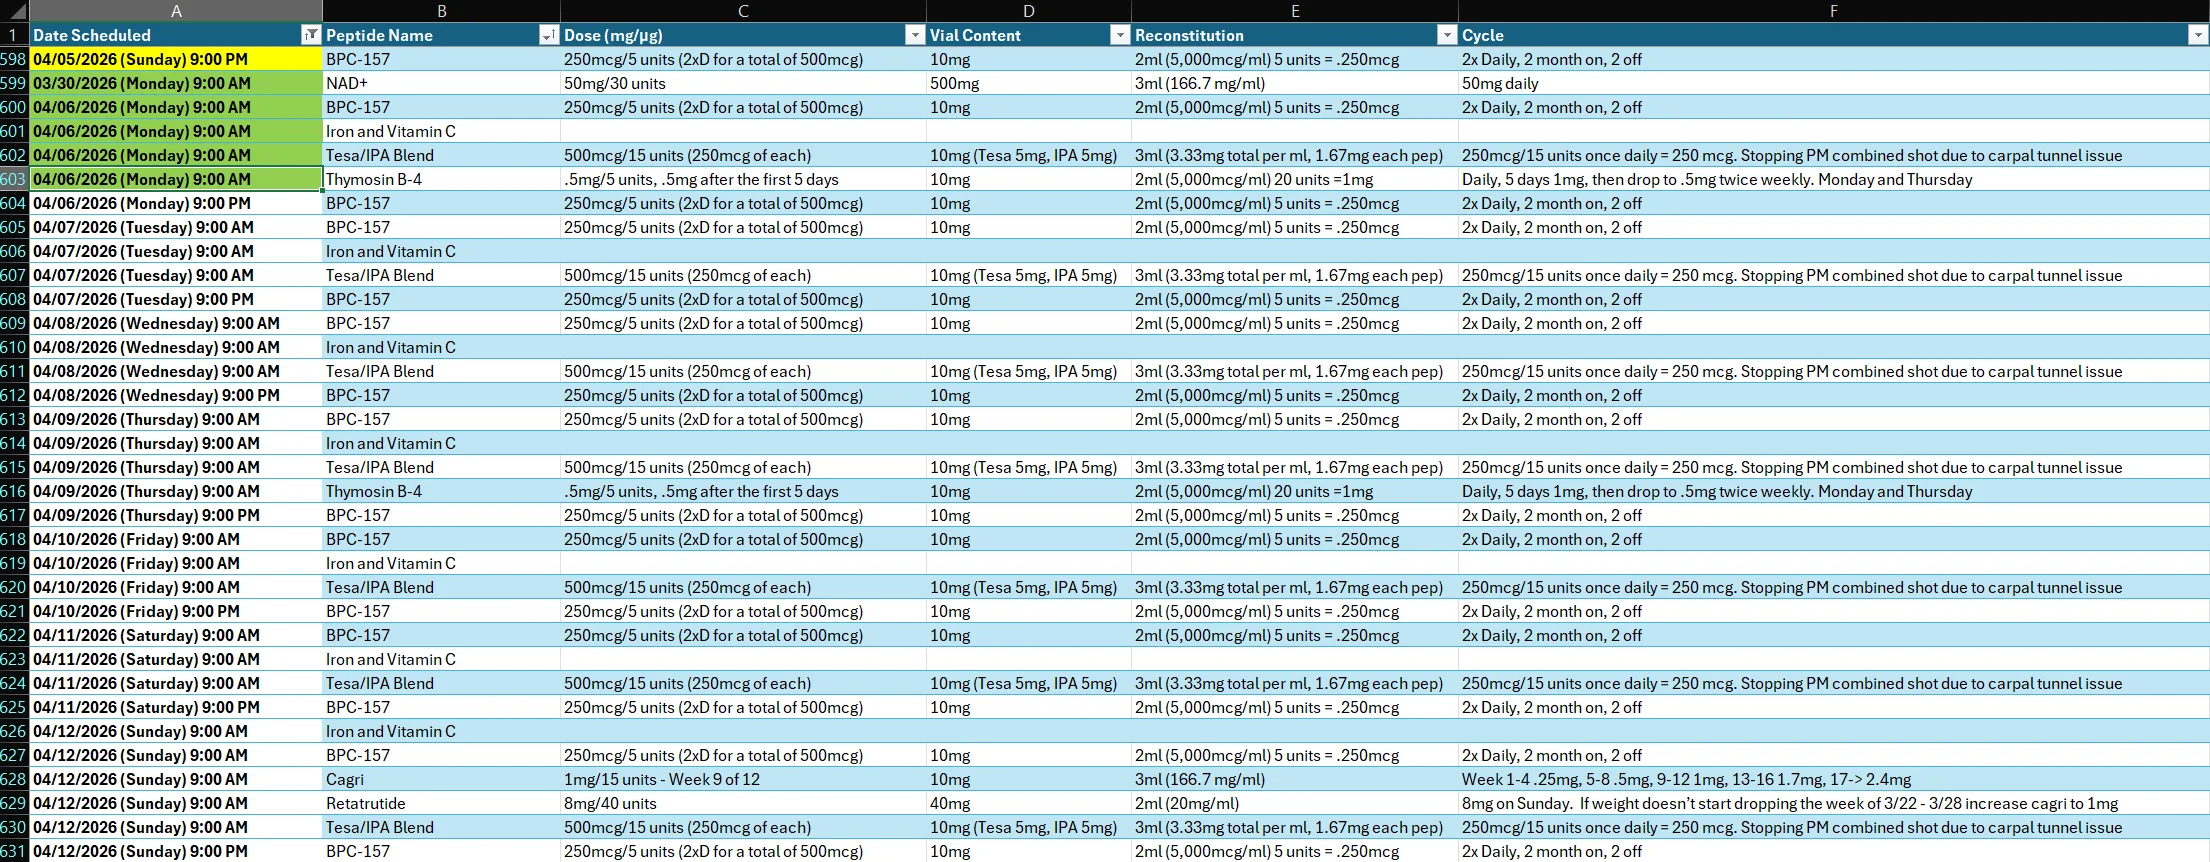
Task: Click the 500mg vial content cell
Action: [x=1029, y=83]
